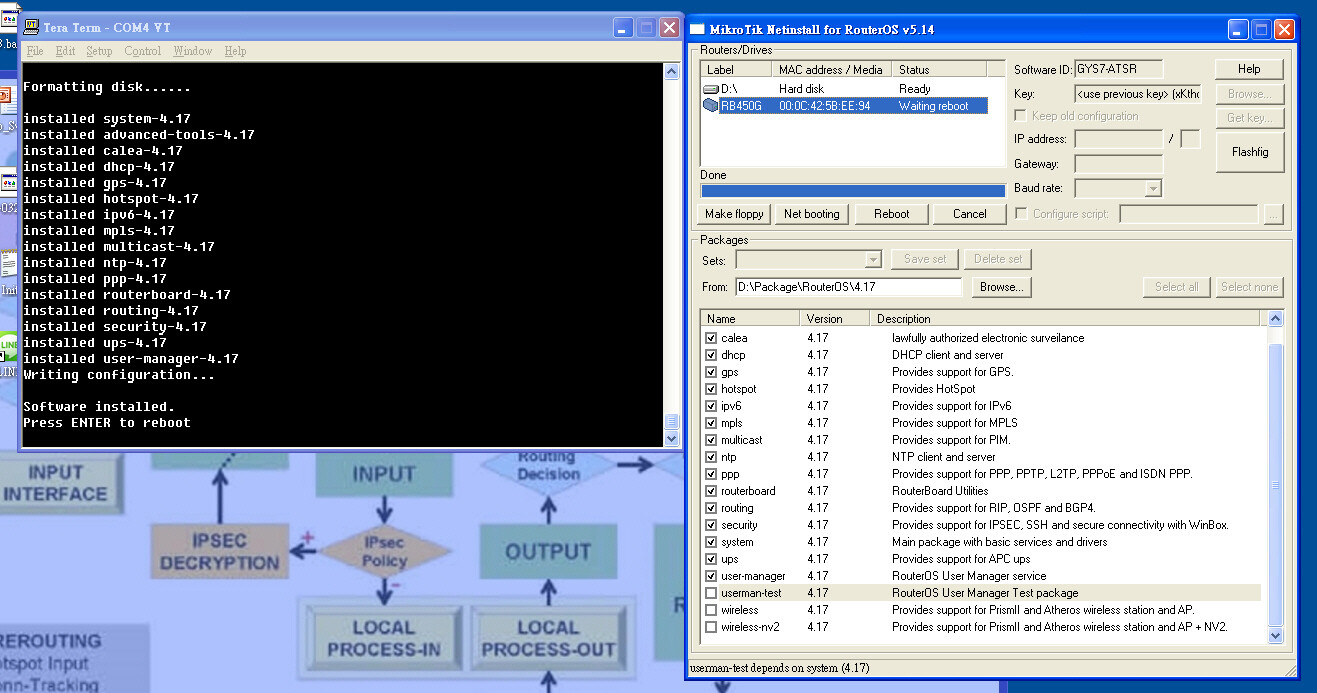Uncheck the dhcp package checkbox
1317x693 pixels.
click(711, 355)
